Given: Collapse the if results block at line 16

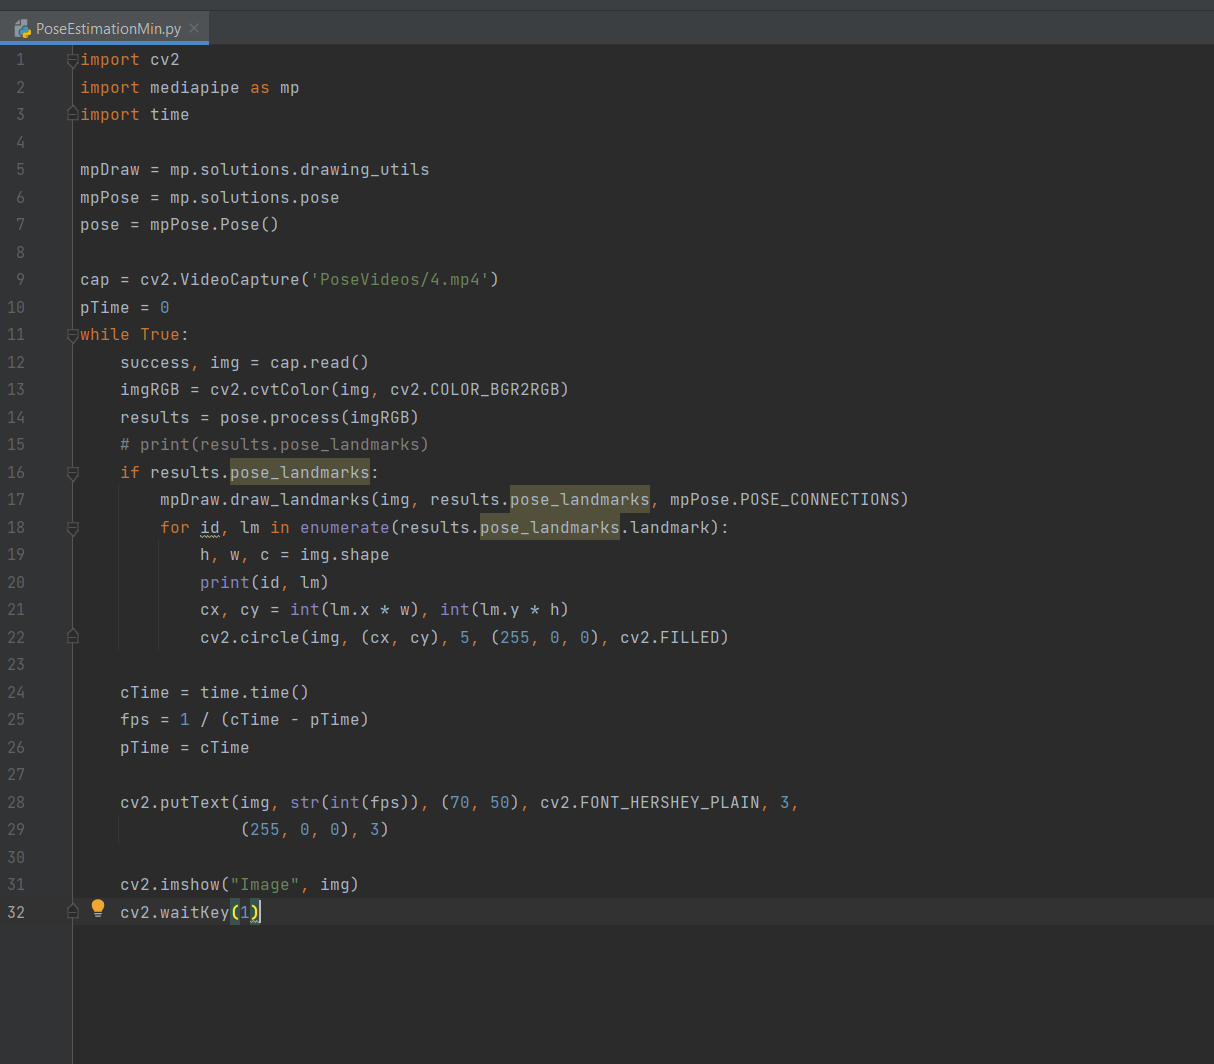Looking at the screenshot, I should coord(72,472).
